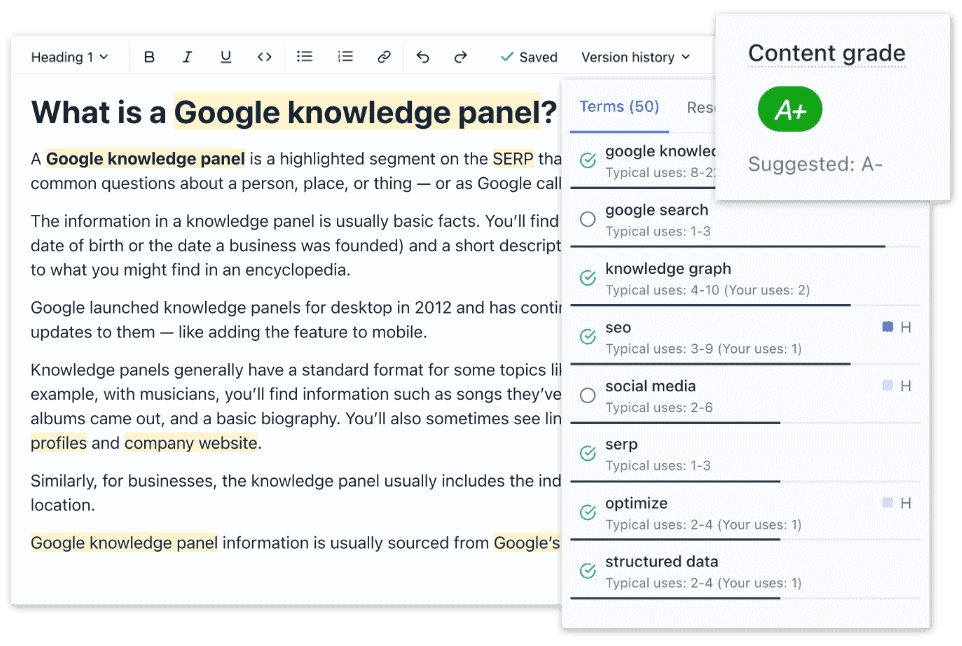Create a numbered list
962x646 pixels.
tap(345, 57)
